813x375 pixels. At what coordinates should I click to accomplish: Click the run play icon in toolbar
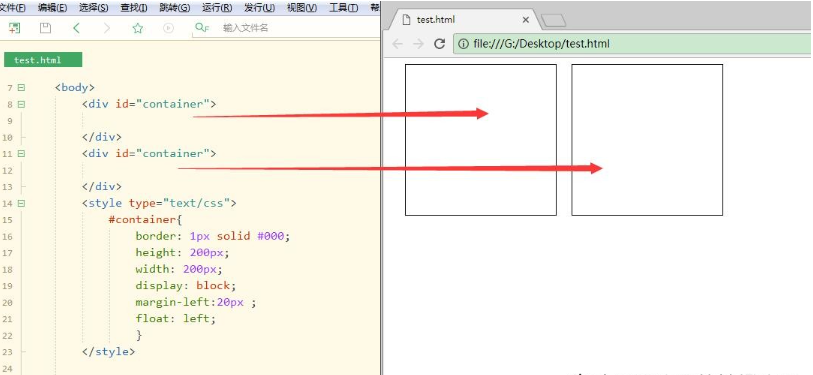point(168,28)
